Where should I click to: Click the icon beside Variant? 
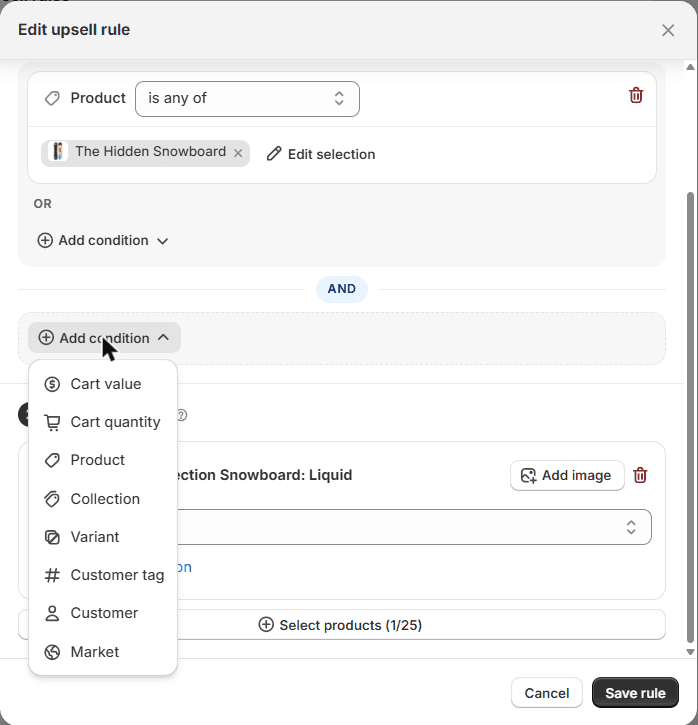[x=52, y=537]
